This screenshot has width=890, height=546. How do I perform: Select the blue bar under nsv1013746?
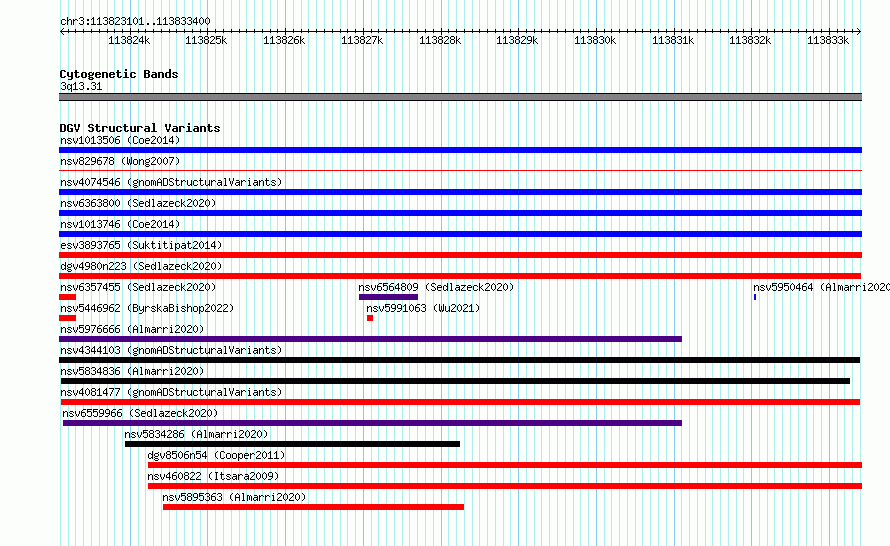click(460, 234)
